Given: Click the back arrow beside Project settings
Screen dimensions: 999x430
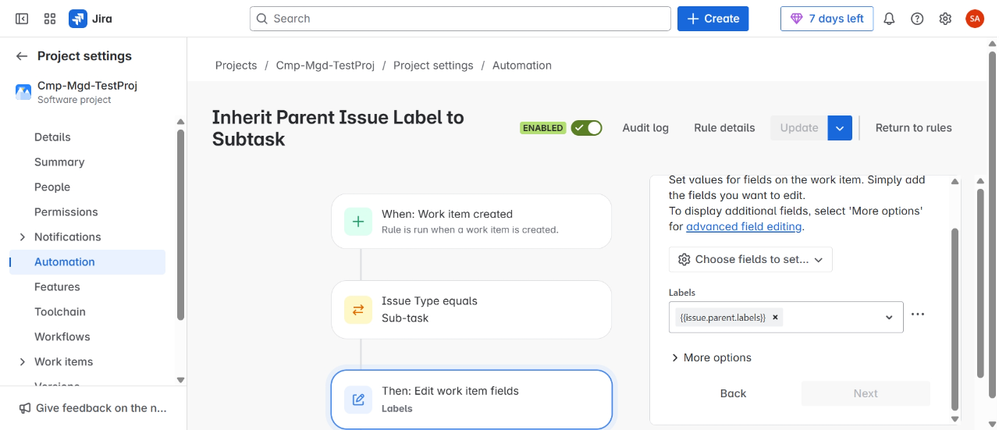Looking at the screenshot, I should click(x=22, y=56).
